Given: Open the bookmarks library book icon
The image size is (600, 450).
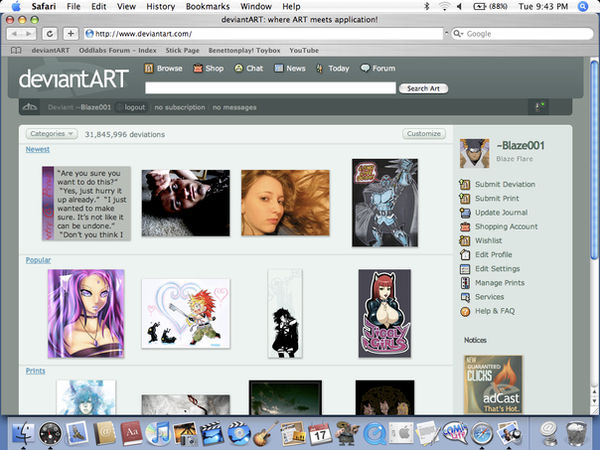Looking at the screenshot, I should pos(16,51).
